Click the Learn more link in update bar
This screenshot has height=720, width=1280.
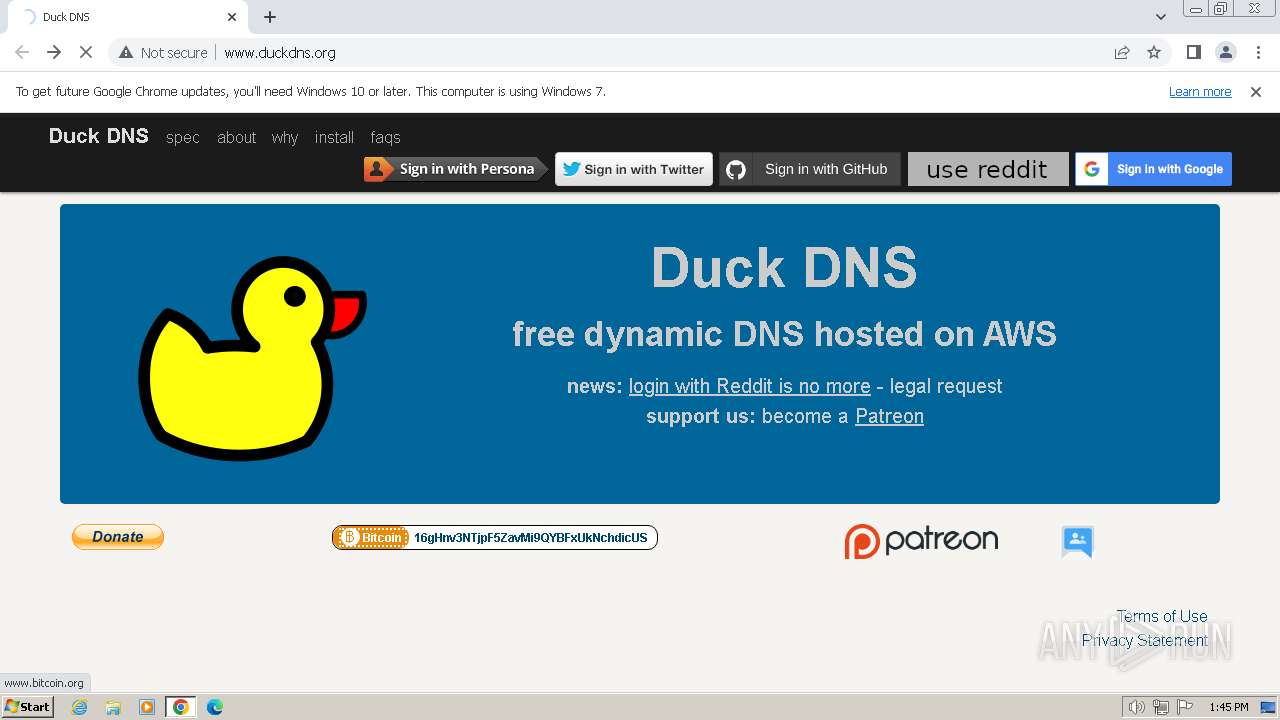click(1200, 91)
